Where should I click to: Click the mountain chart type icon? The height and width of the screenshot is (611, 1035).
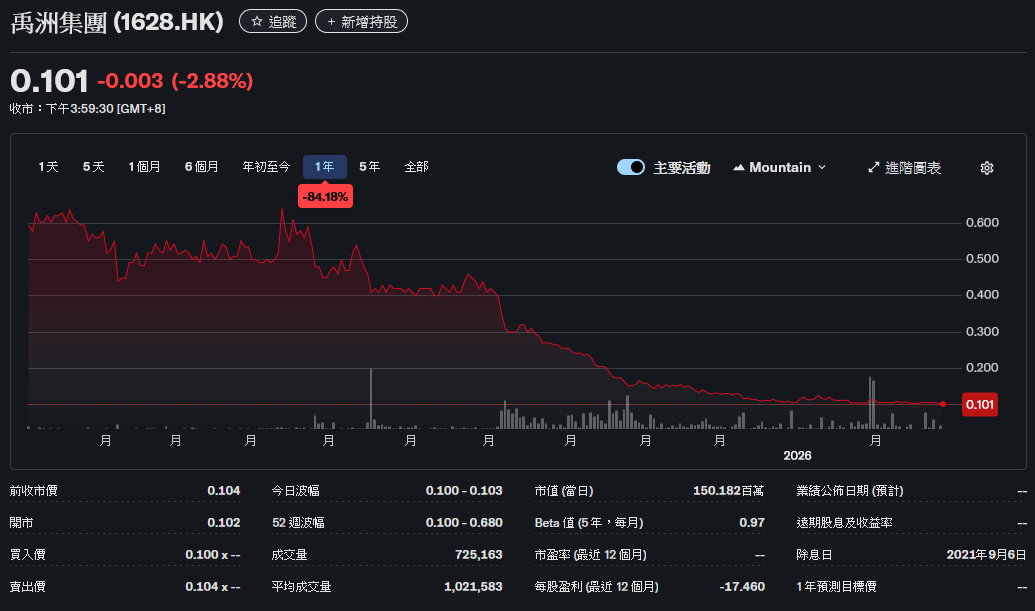[x=739, y=168]
